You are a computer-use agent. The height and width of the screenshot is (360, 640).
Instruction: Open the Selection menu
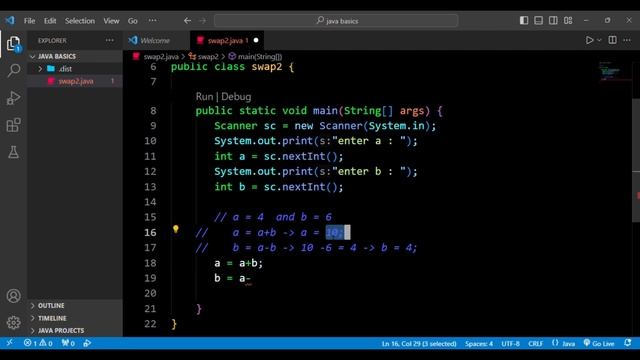point(80,21)
